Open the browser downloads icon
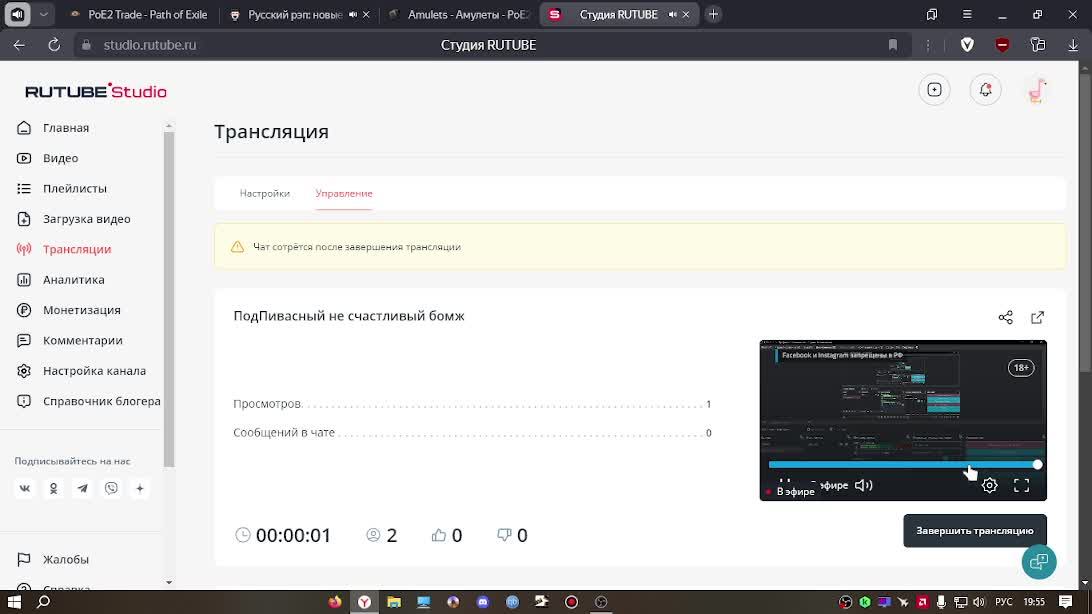 pos(1073,45)
